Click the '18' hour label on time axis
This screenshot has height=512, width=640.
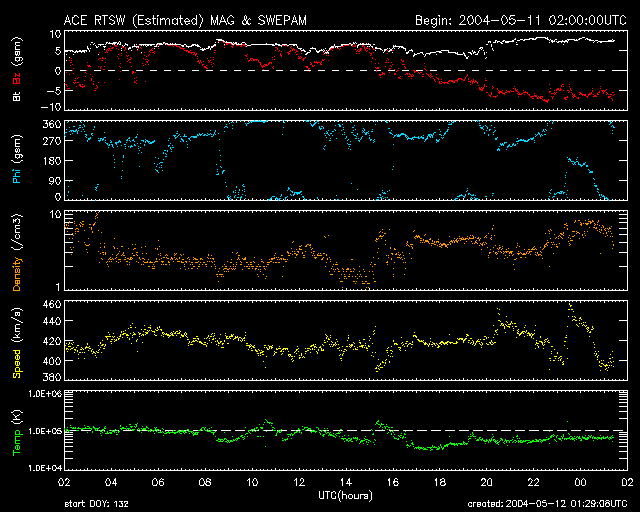point(440,482)
